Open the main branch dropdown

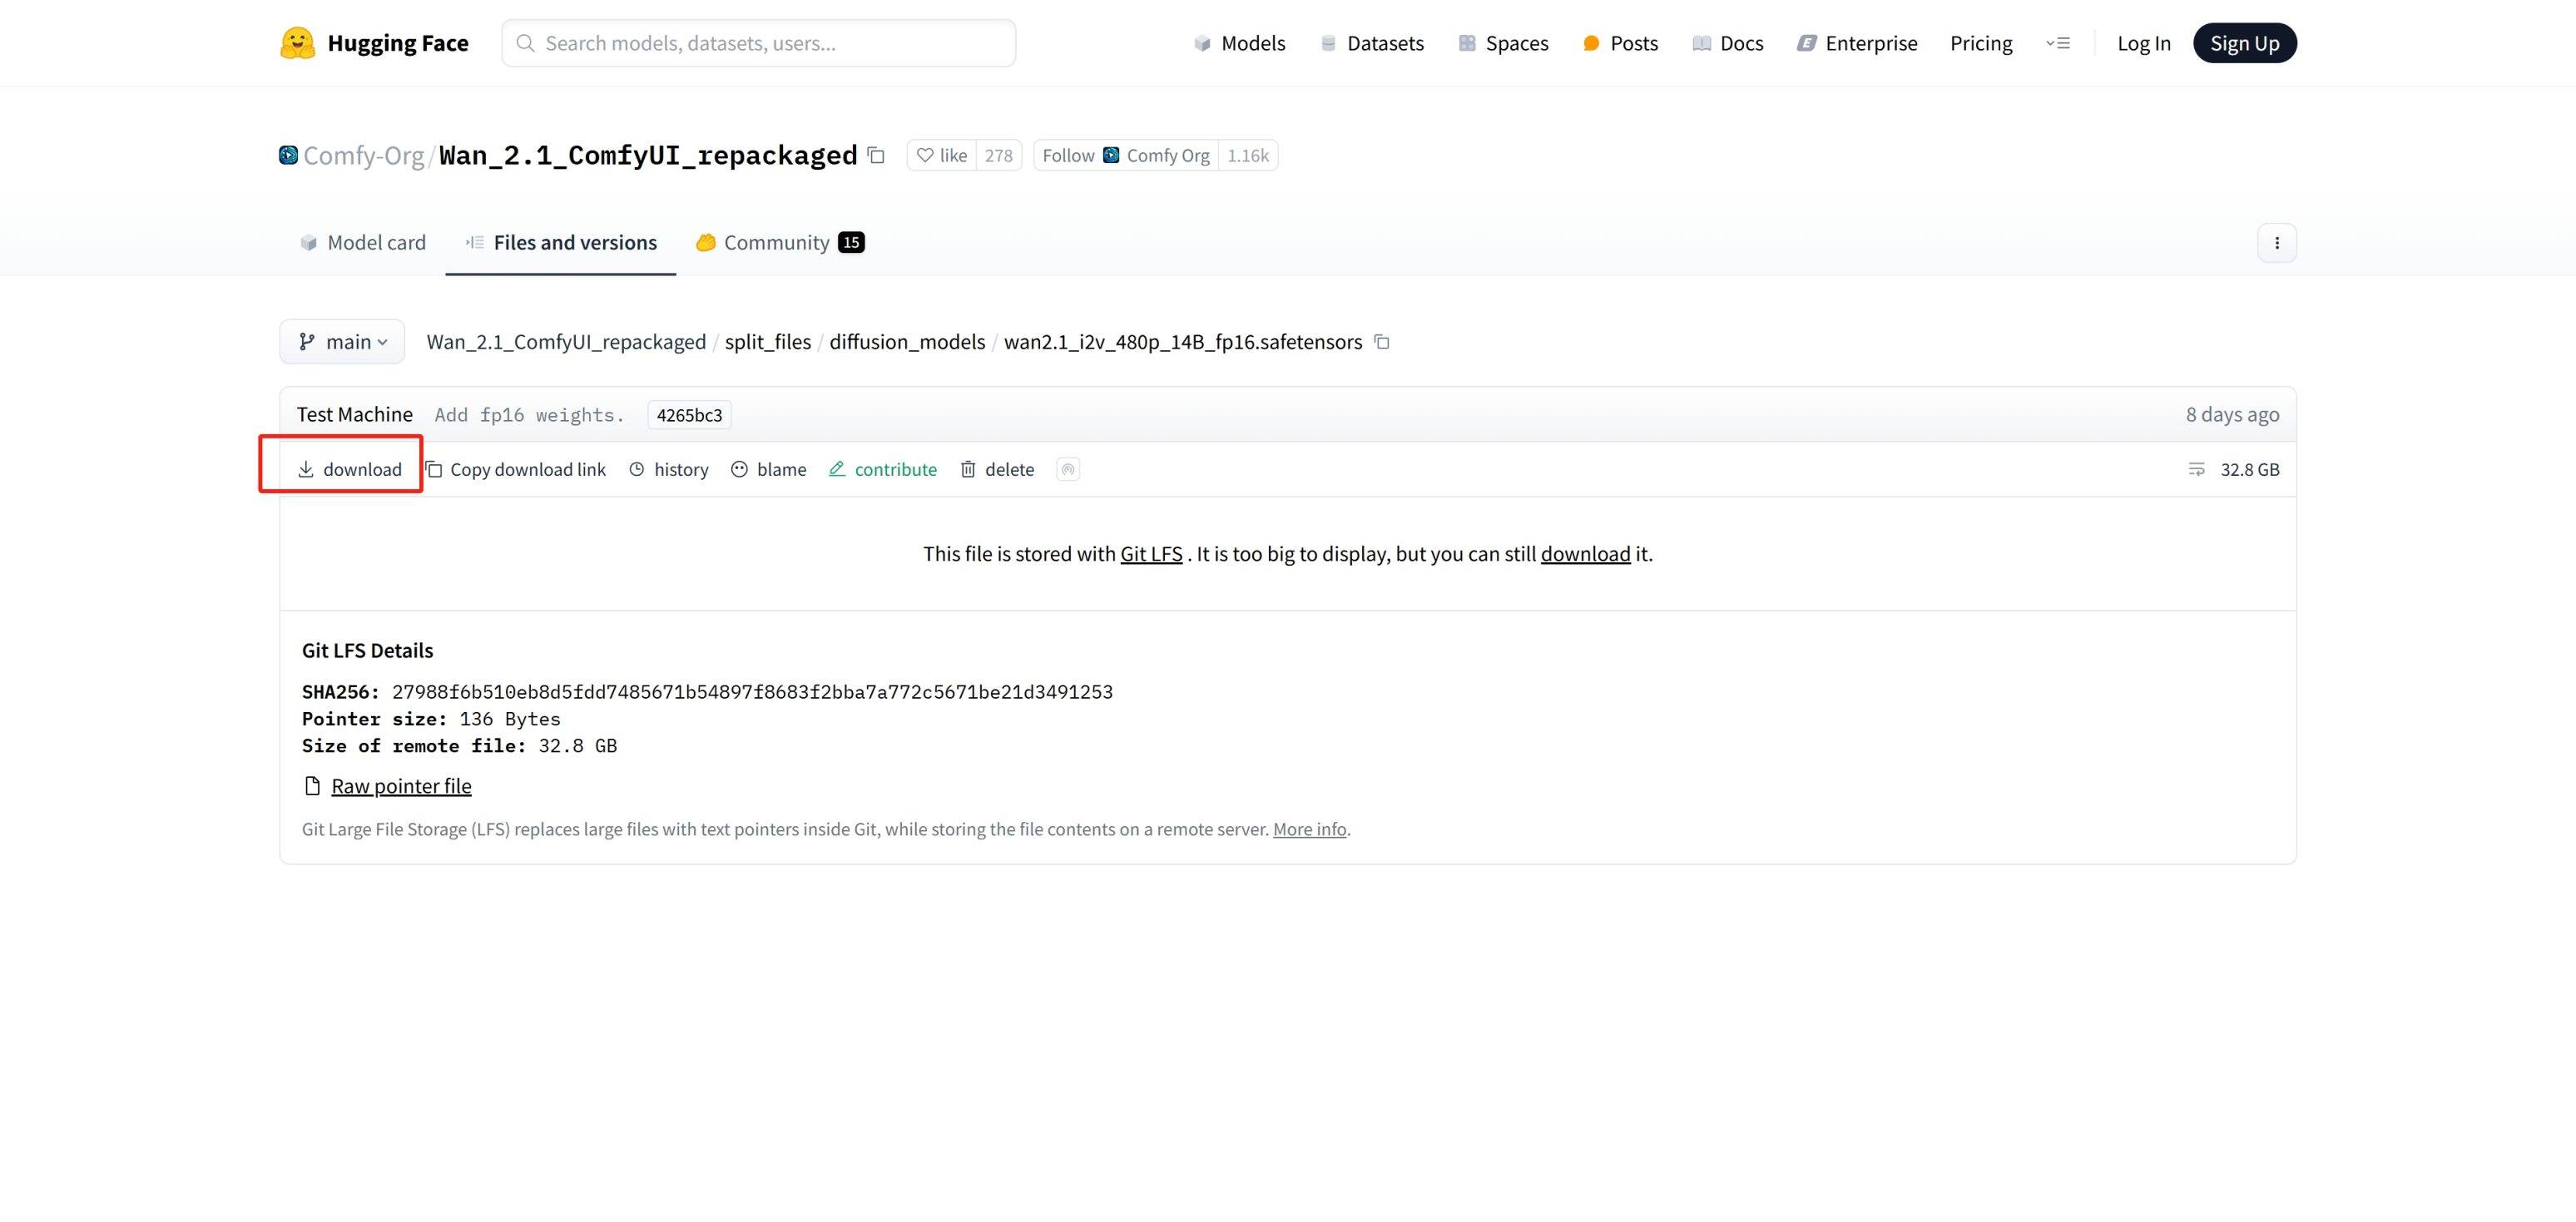[x=342, y=342]
